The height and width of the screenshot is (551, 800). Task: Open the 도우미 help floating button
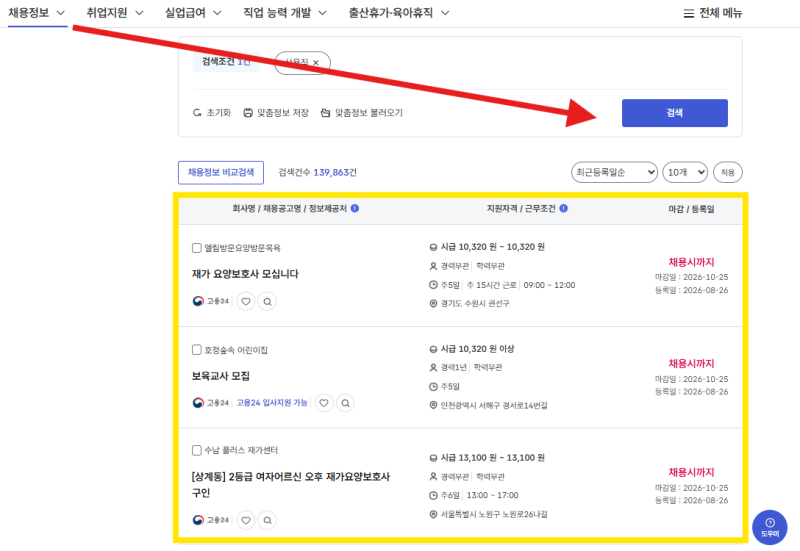[x=769, y=528]
